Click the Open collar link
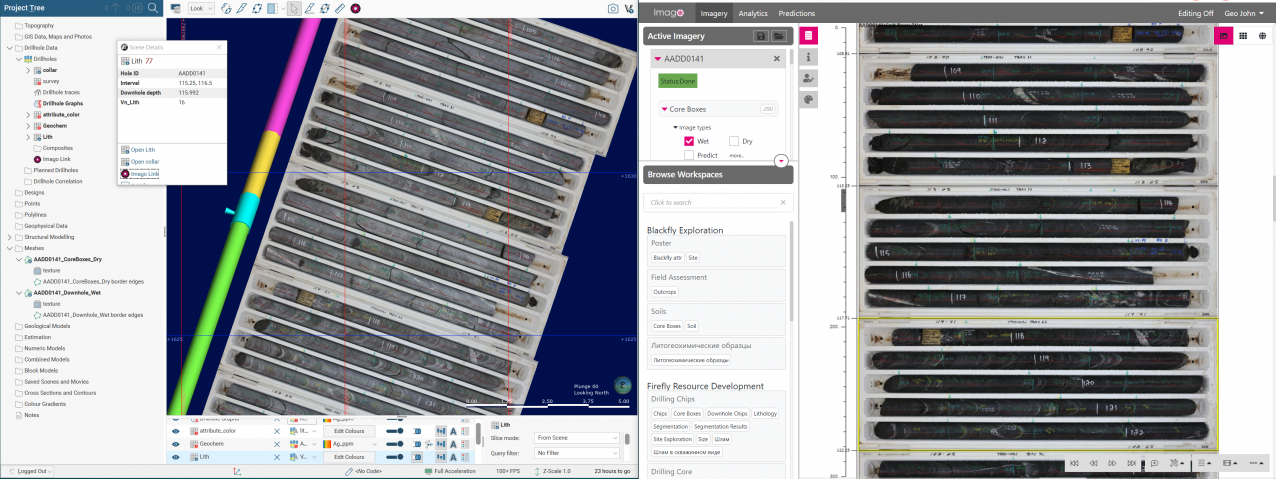This screenshot has width=1276, height=479. [x=145, y=162]
